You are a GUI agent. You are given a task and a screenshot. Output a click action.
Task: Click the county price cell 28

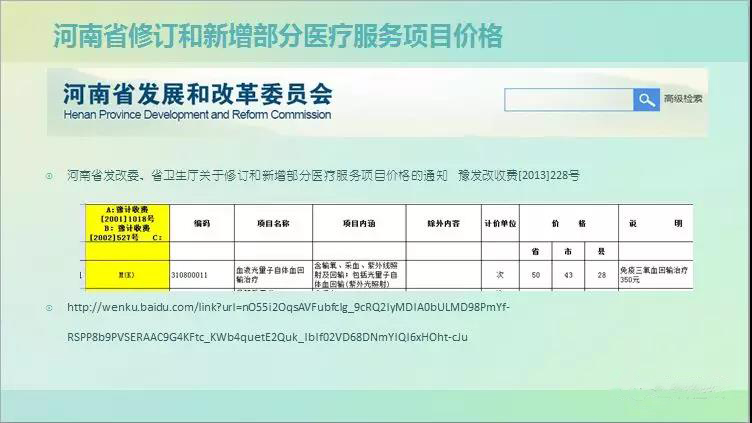click(601, 273)
